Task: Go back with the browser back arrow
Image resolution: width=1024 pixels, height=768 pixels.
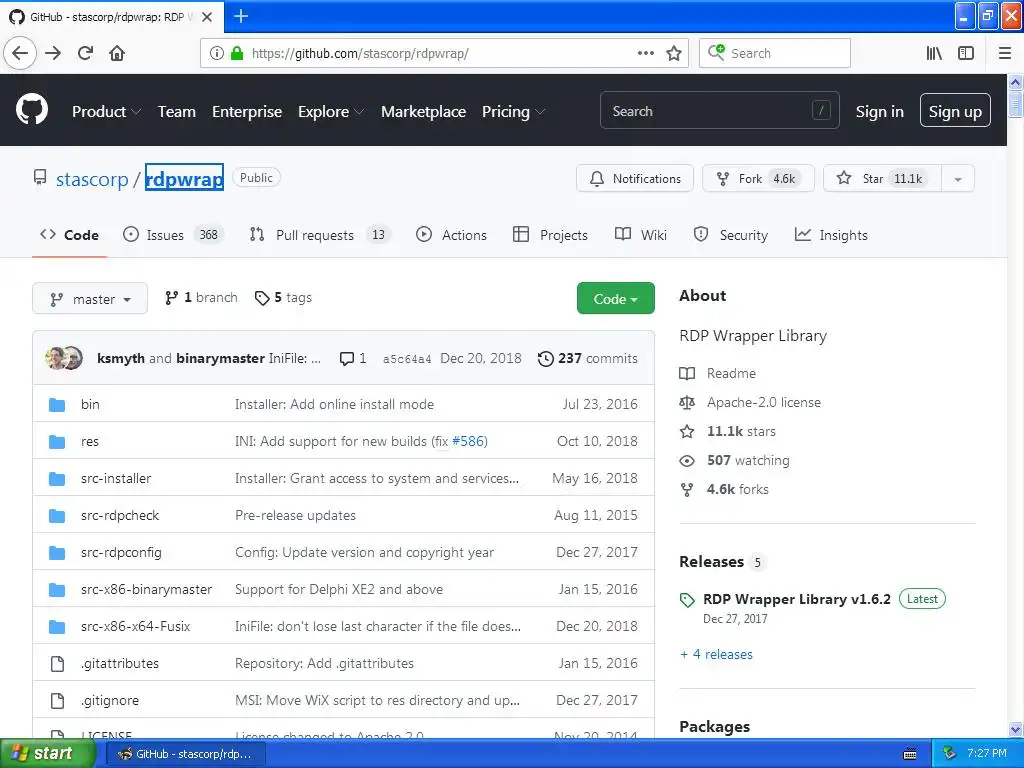Action: (20, 53)
